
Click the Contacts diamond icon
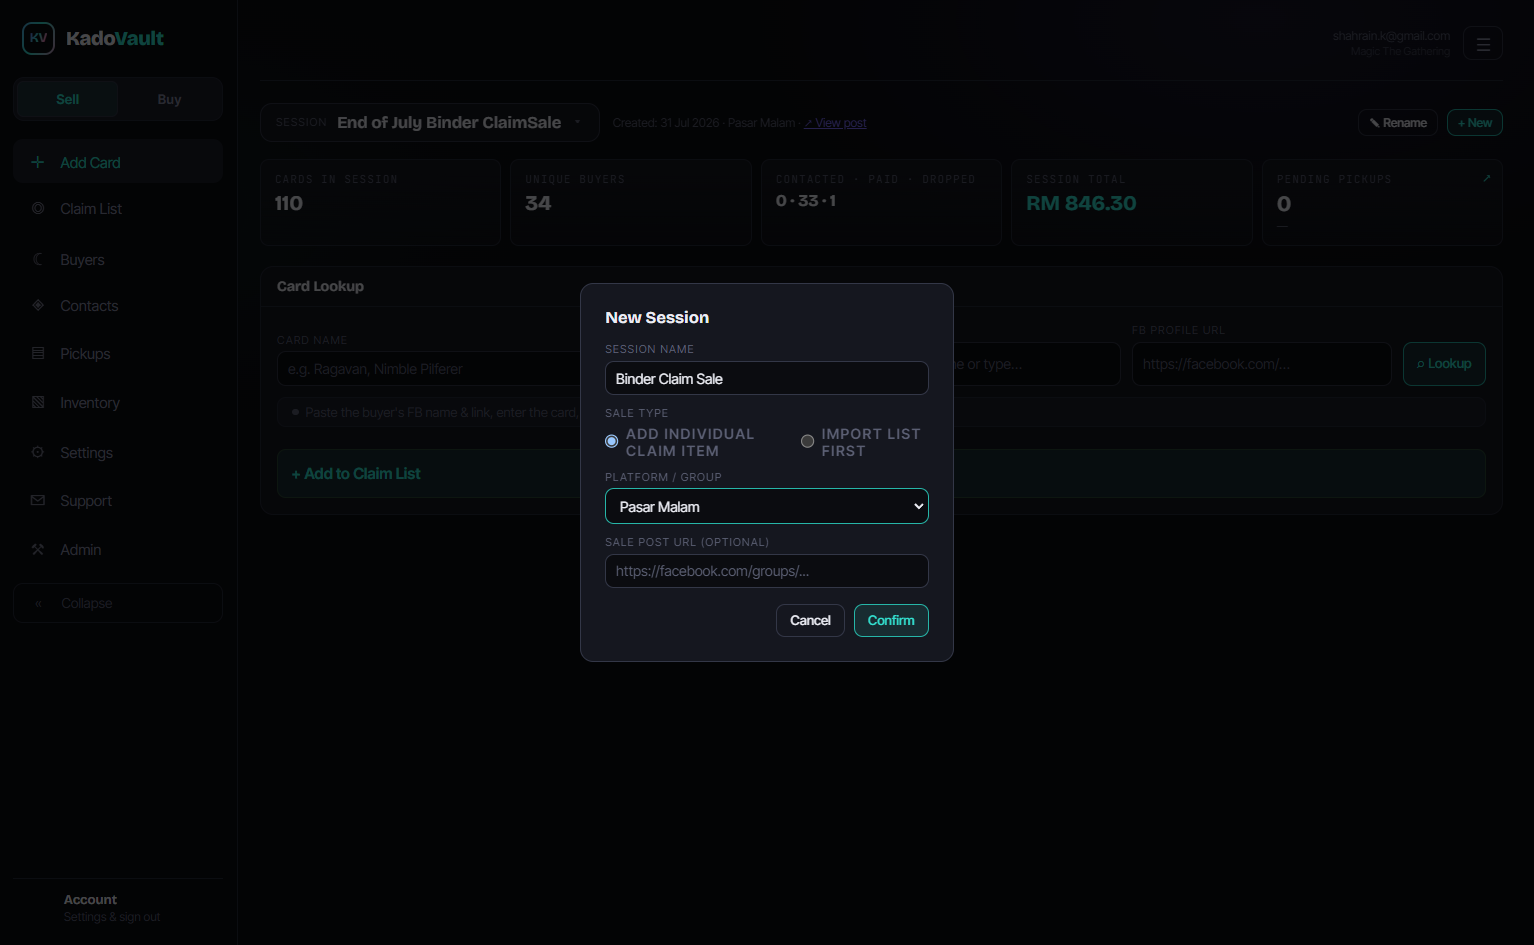coord(38,305)
